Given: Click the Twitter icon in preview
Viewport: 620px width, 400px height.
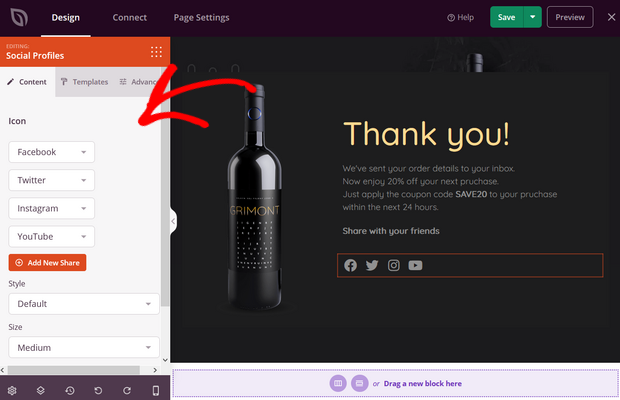Looking at the screenshot, I should coord(372,265).
